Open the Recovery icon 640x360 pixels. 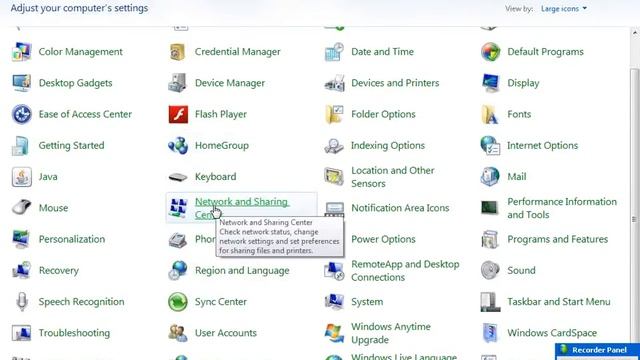(x=22, y=270)
